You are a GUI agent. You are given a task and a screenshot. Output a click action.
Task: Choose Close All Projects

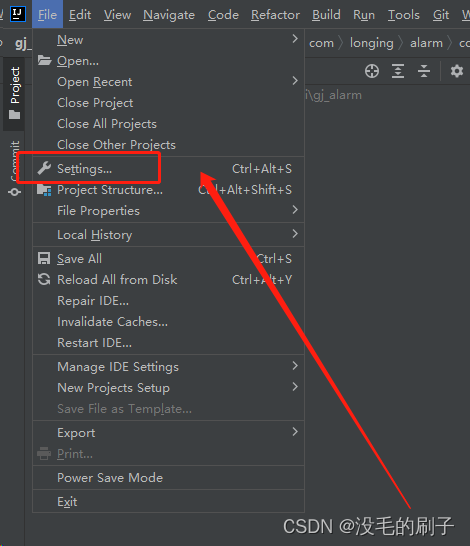169,124
